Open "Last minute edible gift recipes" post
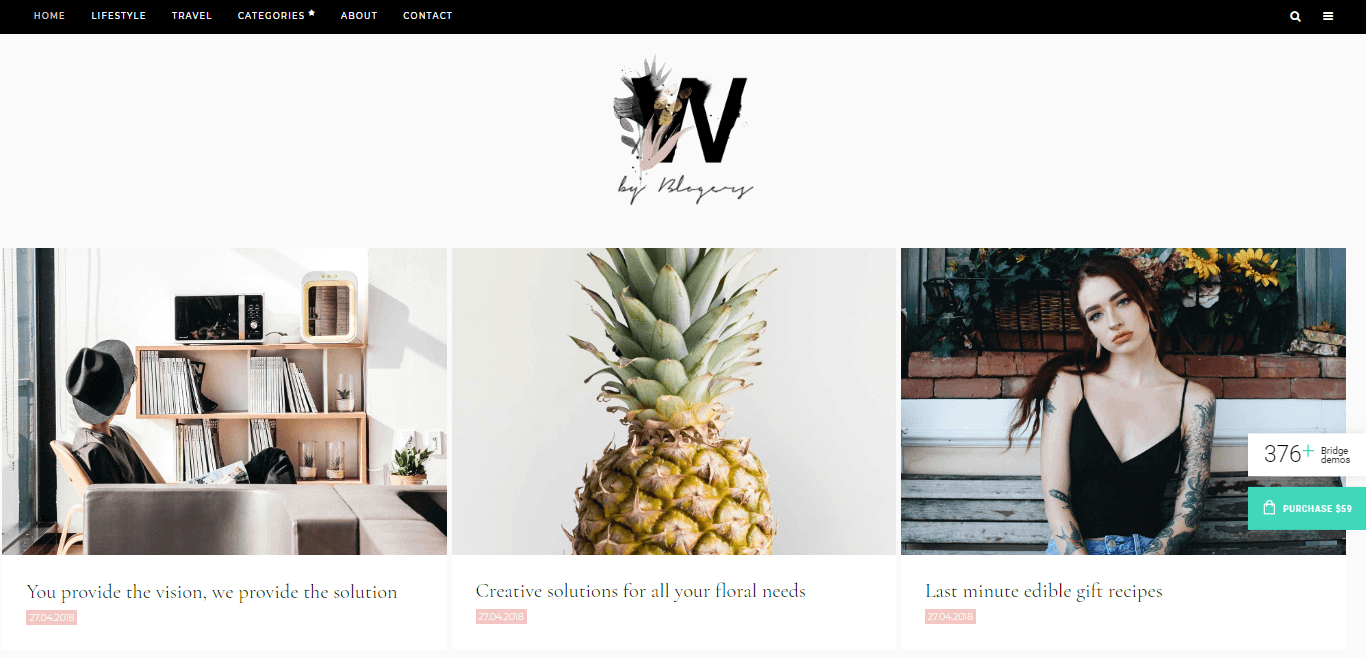This screenshot has width=1366, height=657. point(1044,591)
